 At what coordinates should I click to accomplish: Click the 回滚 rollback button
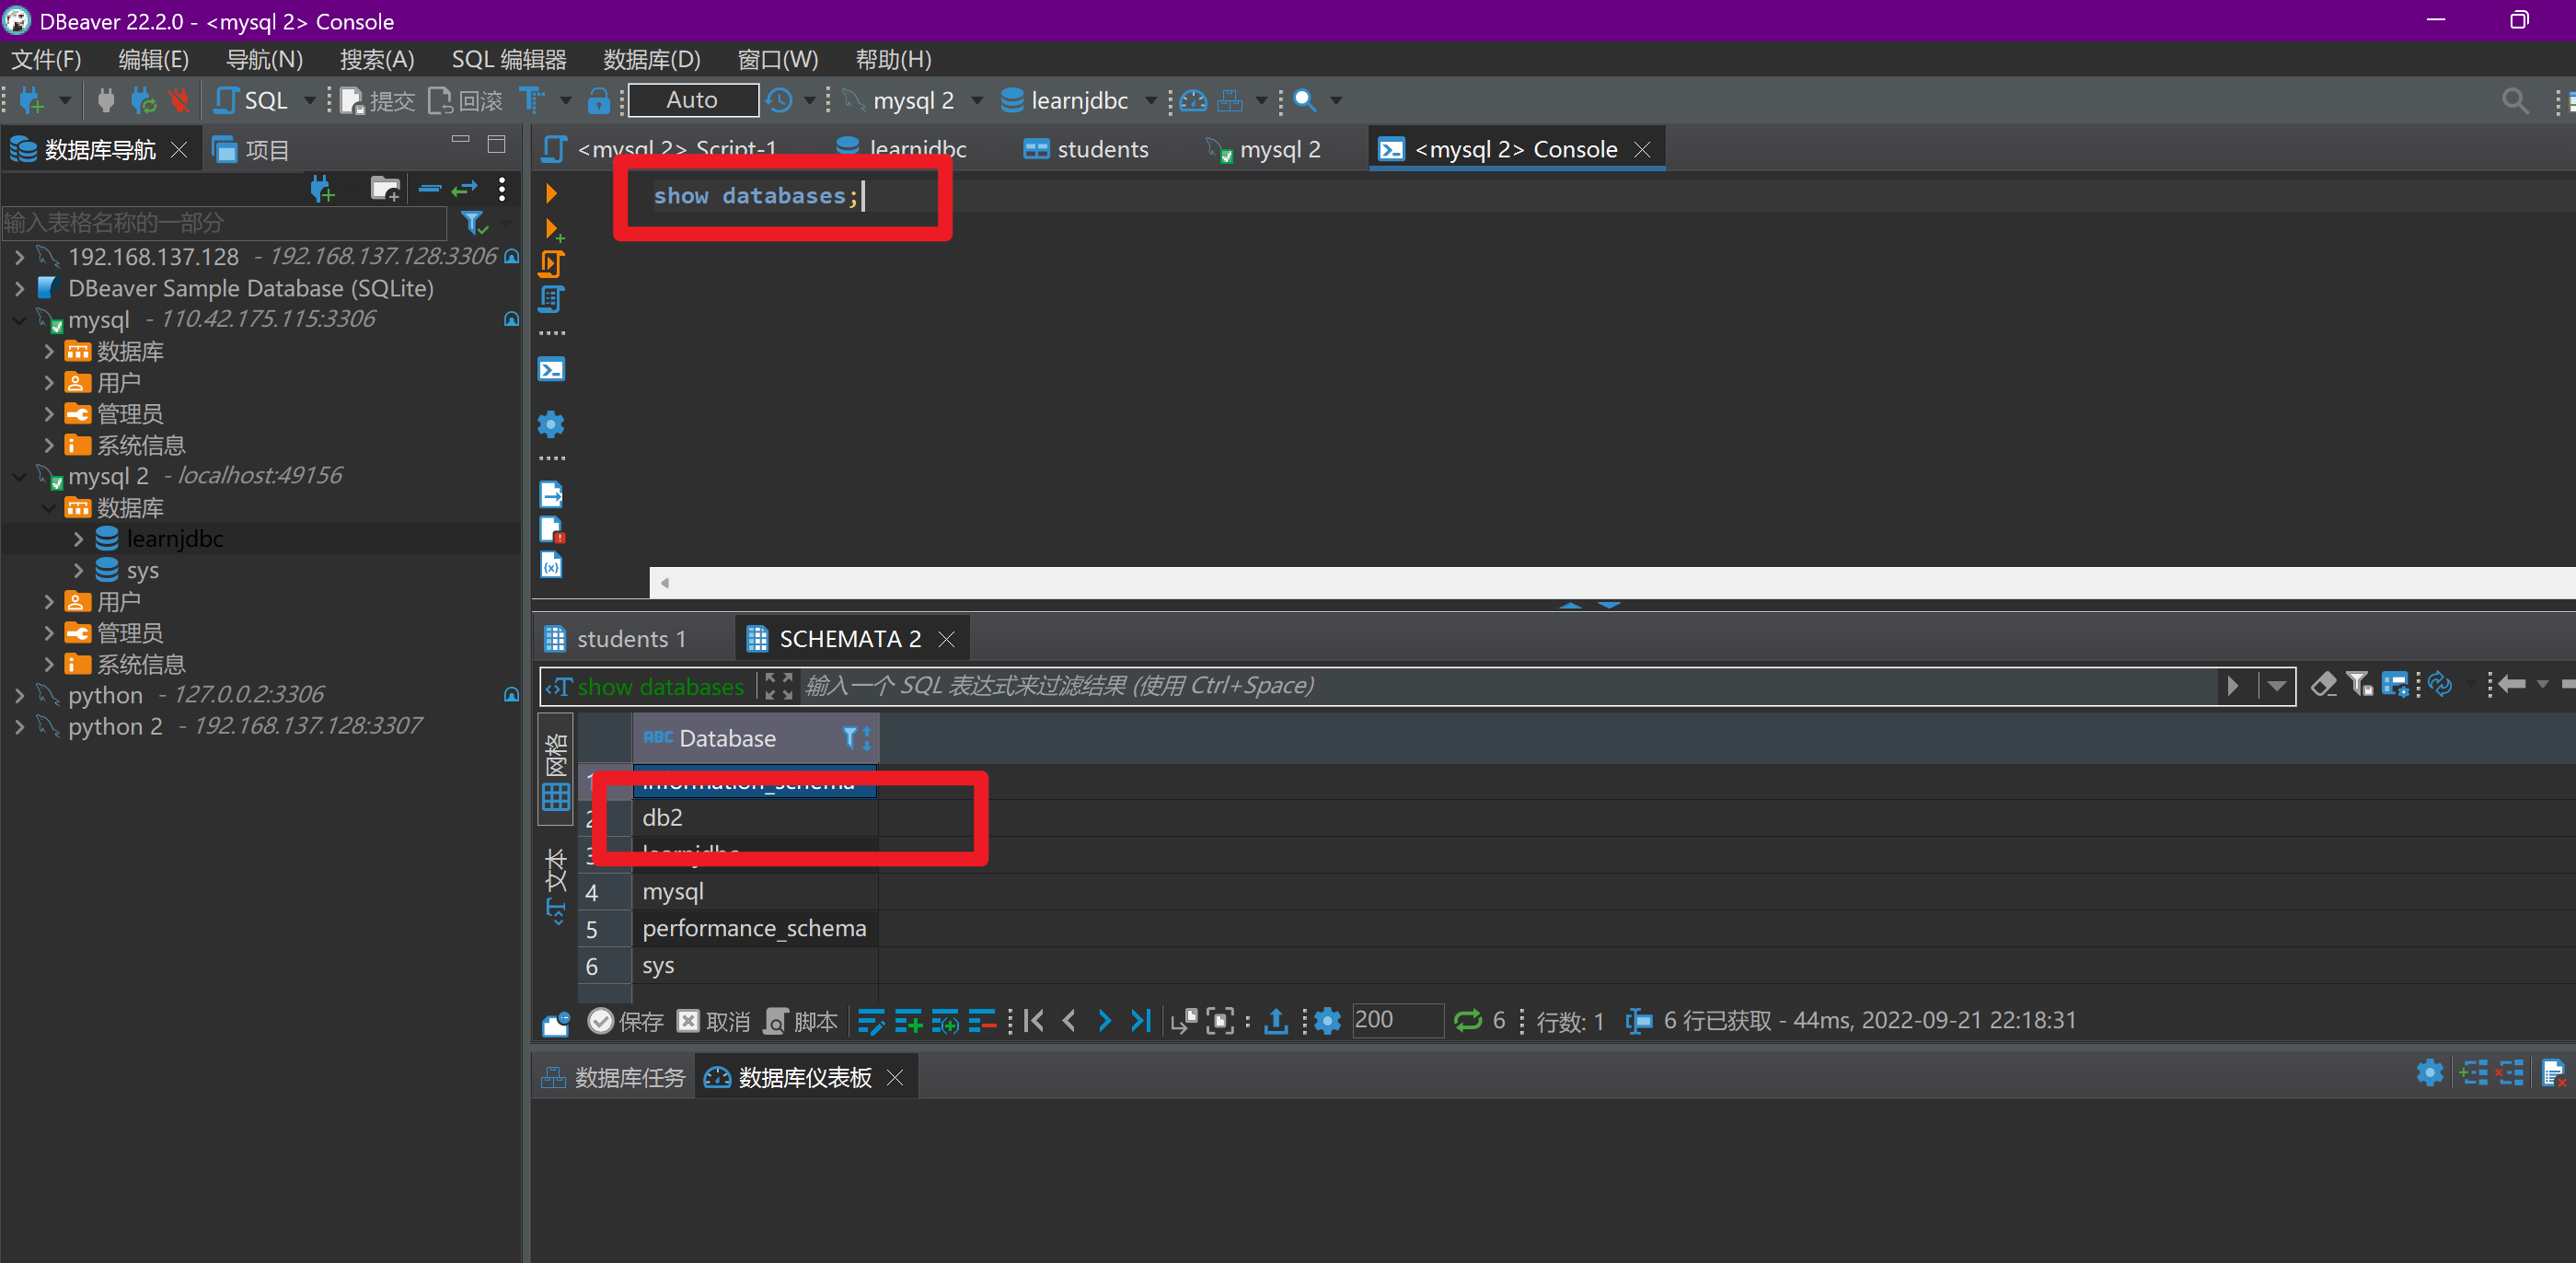(465, 100)
